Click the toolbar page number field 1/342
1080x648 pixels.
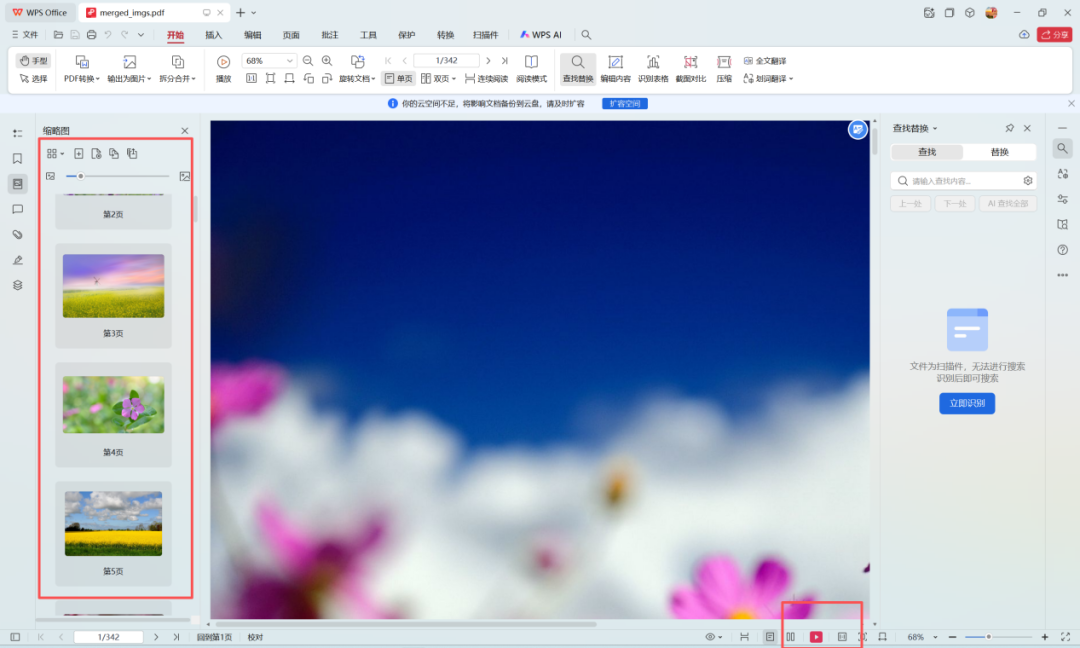click(446, 61)
